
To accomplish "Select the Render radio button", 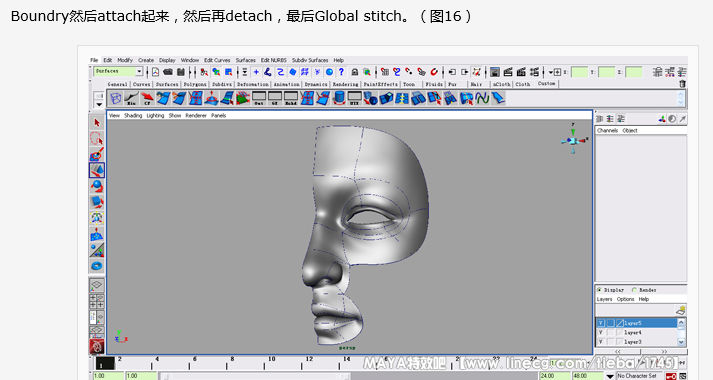I will pos(634,290).
